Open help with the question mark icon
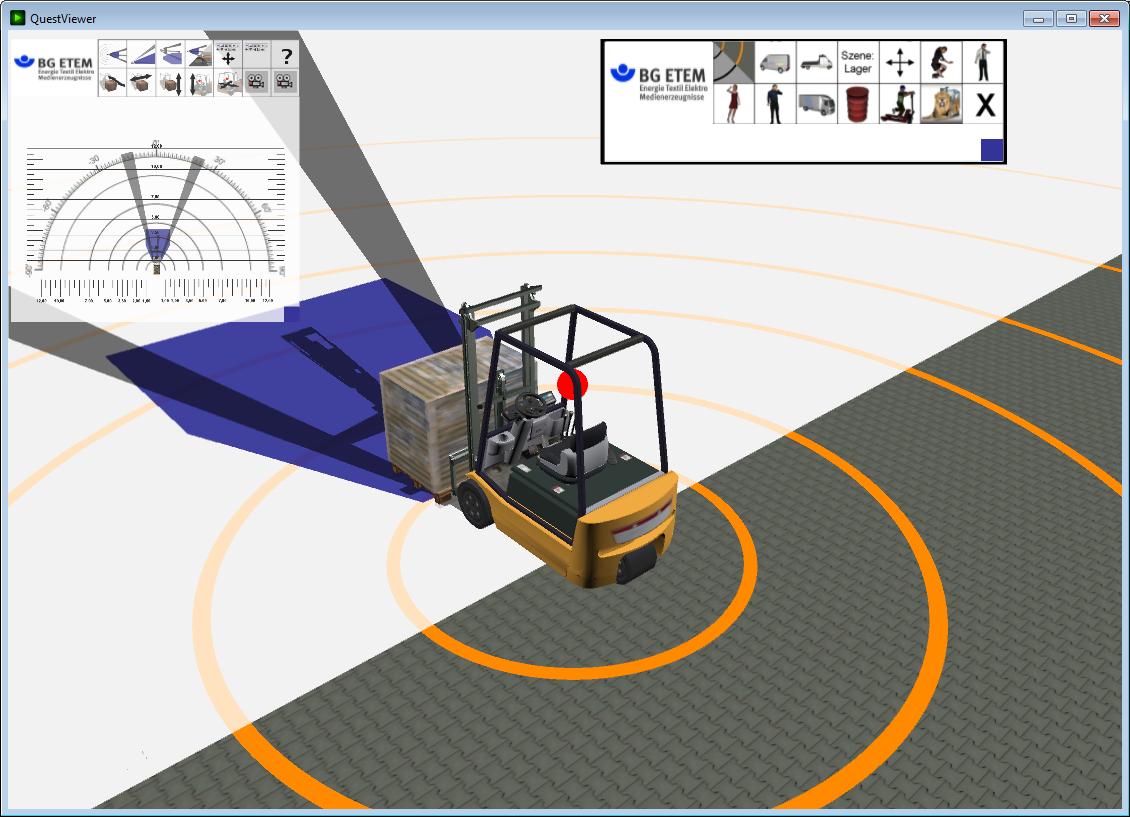This screenshot has width=1130, height=817. tap(285, 54)
